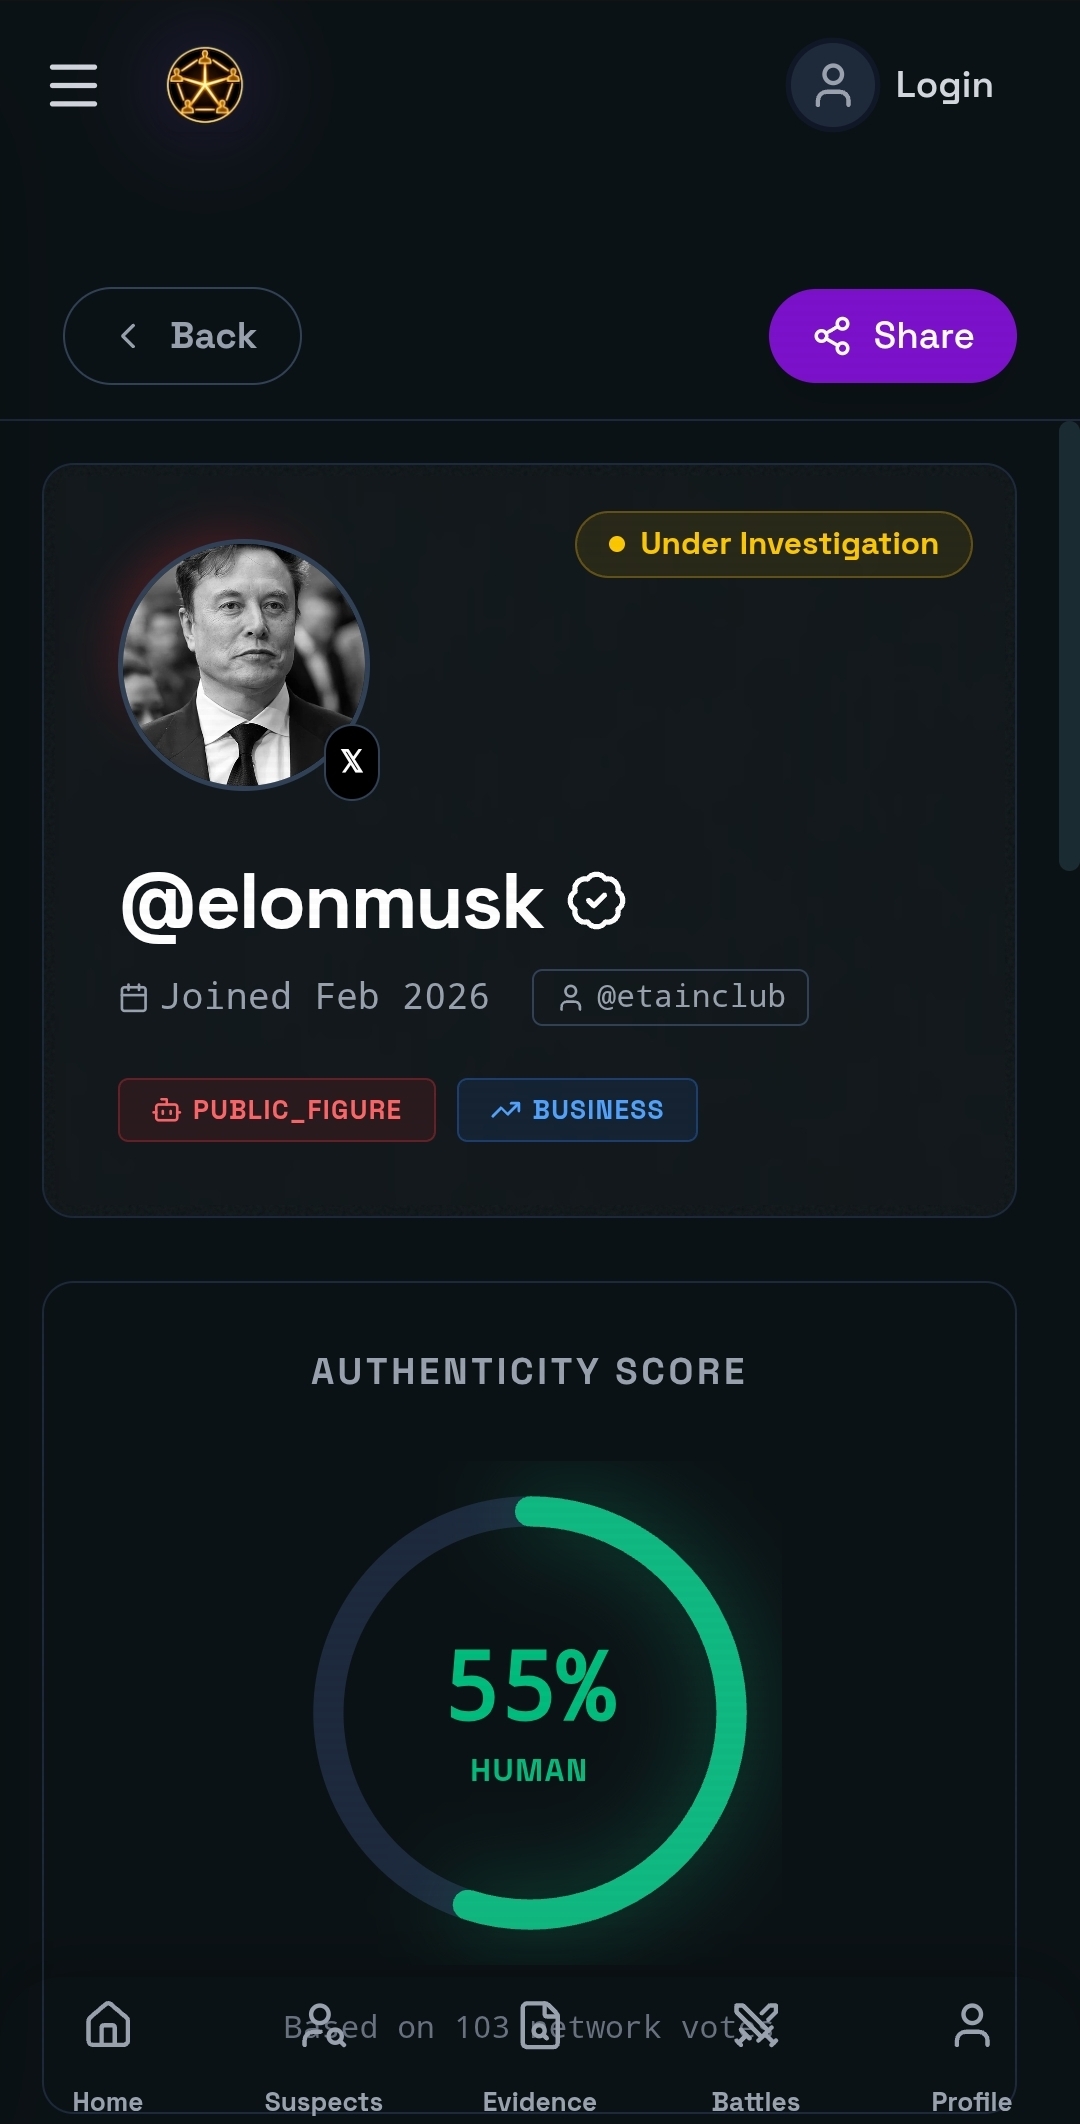Open the Elon Musk profile photo

point(244,665)
